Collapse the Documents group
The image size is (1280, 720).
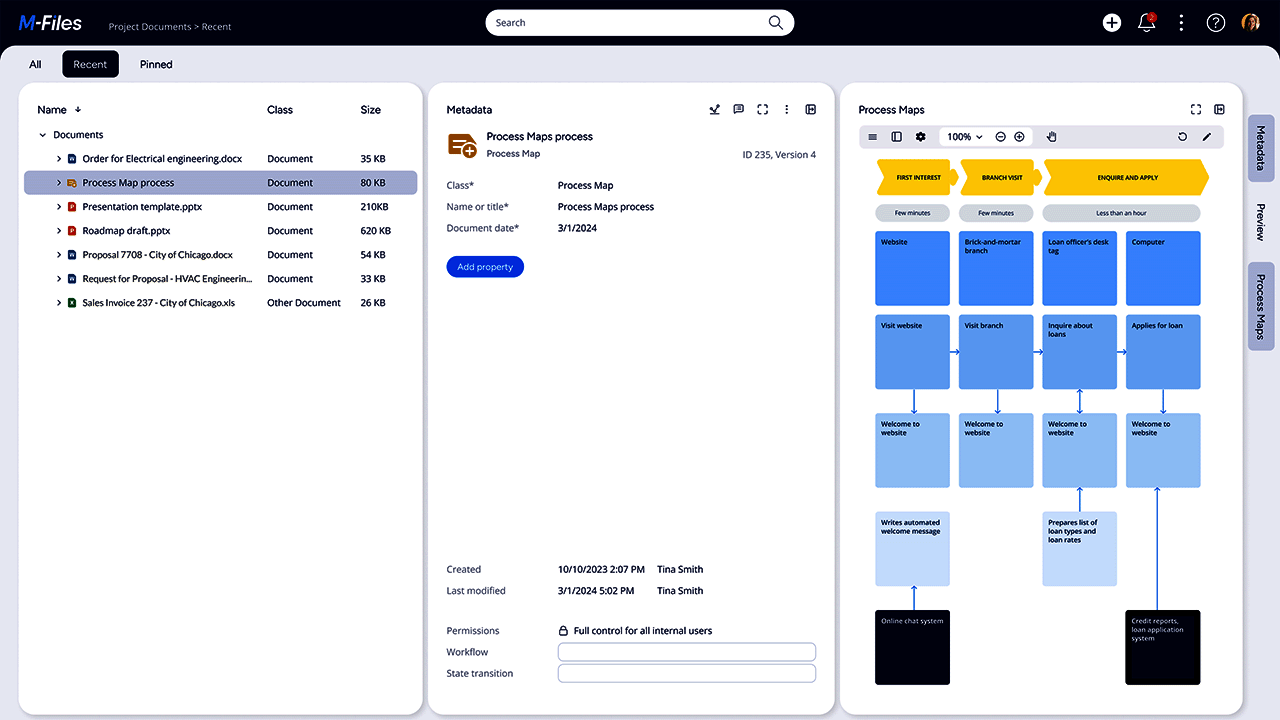[x=42, y=135]
